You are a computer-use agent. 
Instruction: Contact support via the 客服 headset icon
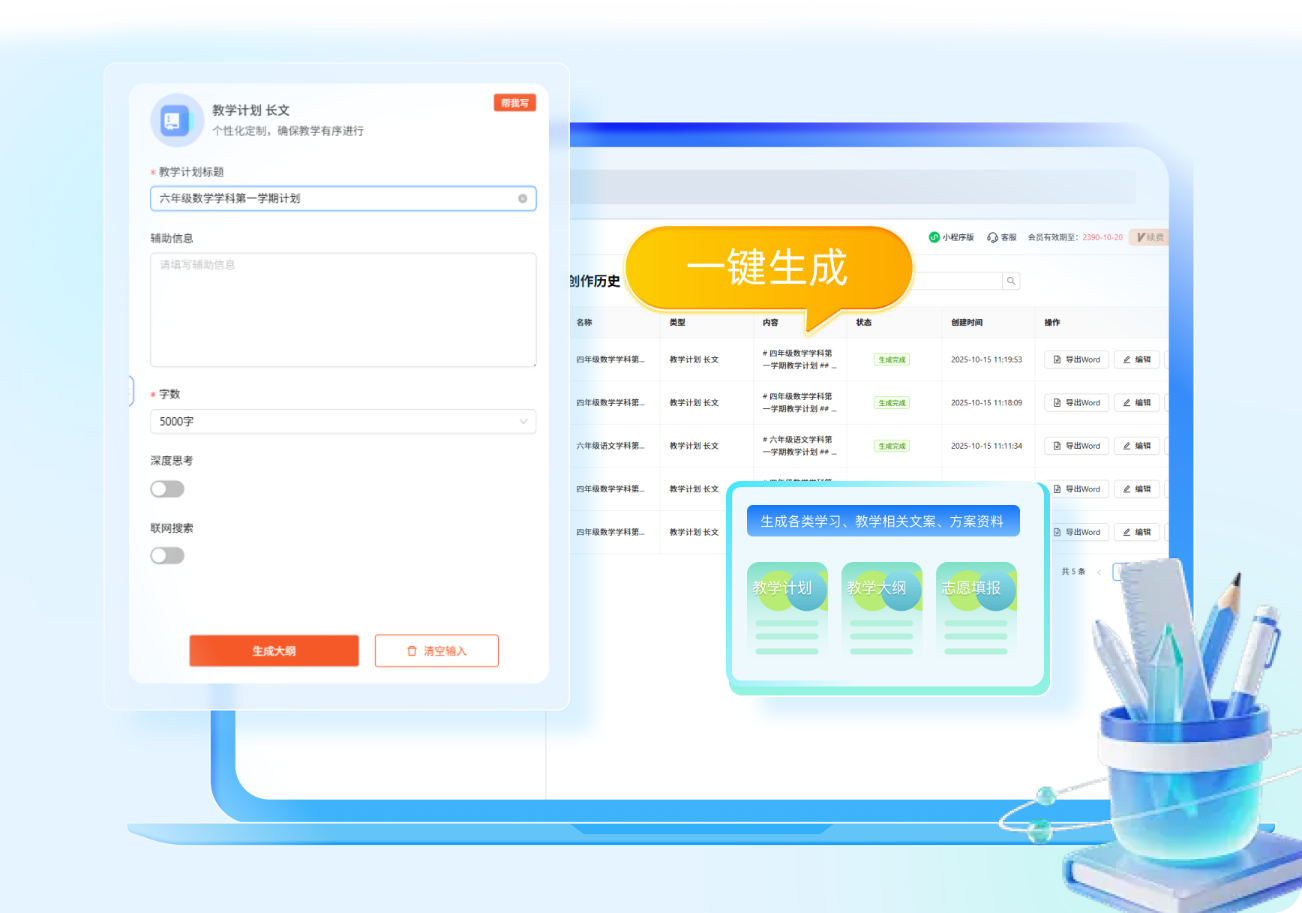pyautogui.click(x=992, y=237)
